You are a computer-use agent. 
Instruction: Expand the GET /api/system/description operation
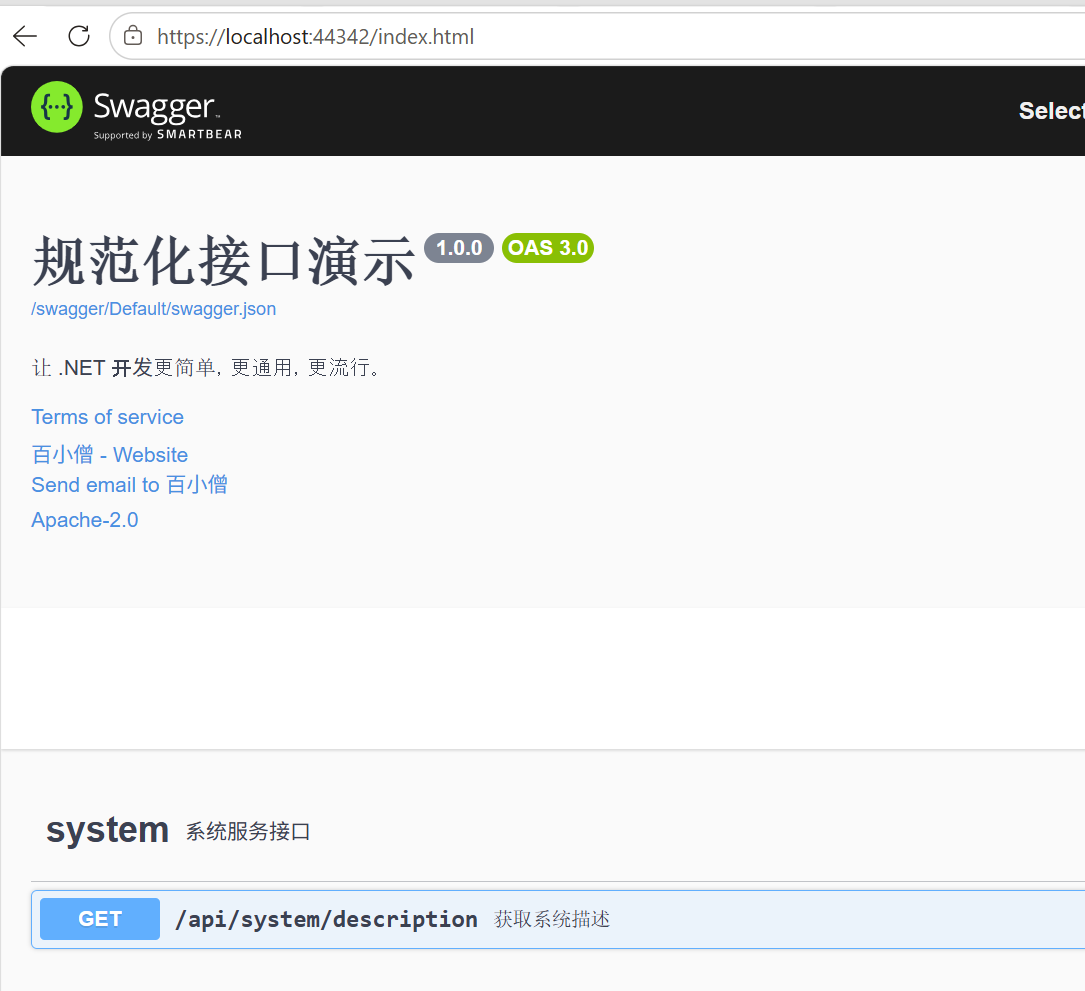(558, 919)
